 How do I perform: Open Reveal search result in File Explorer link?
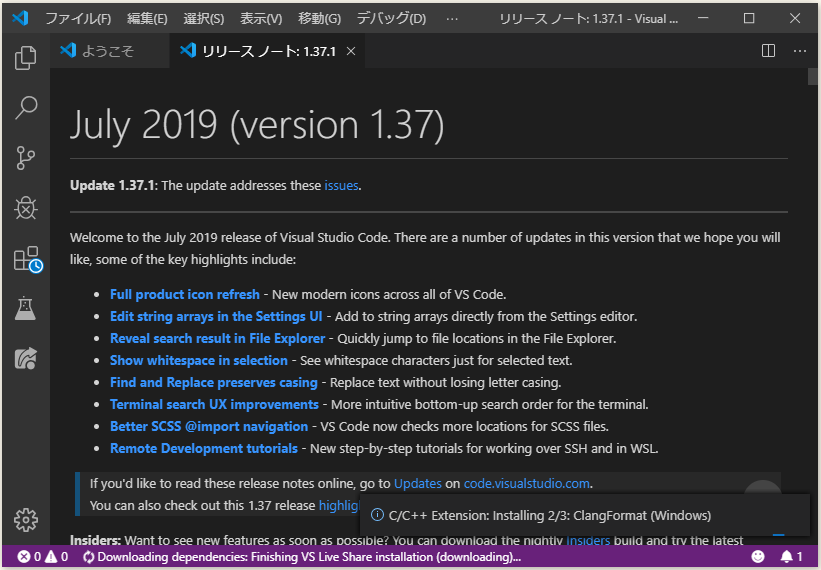point(217,338)
